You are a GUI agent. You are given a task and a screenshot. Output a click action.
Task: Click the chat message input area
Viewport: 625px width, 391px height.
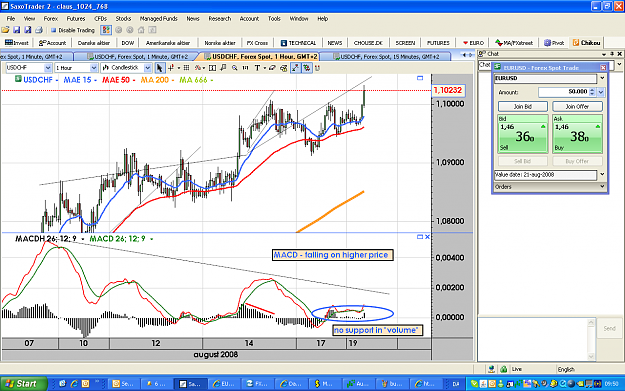coord(533,339)
